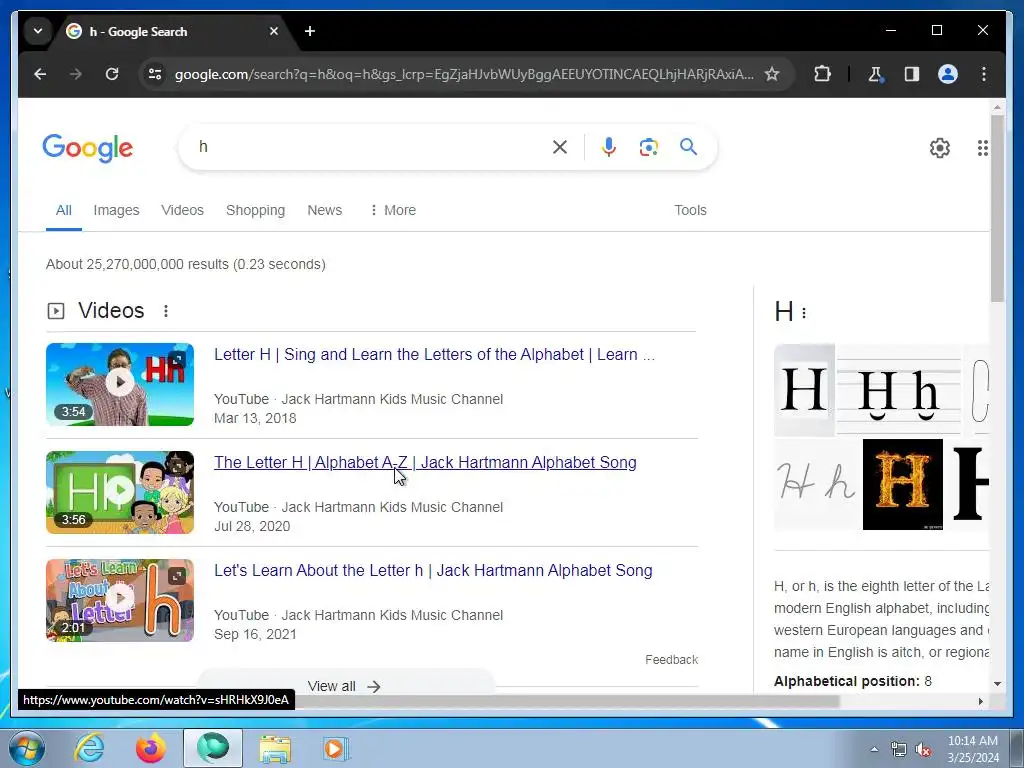Search by image with the camera icon

(648, 147)
